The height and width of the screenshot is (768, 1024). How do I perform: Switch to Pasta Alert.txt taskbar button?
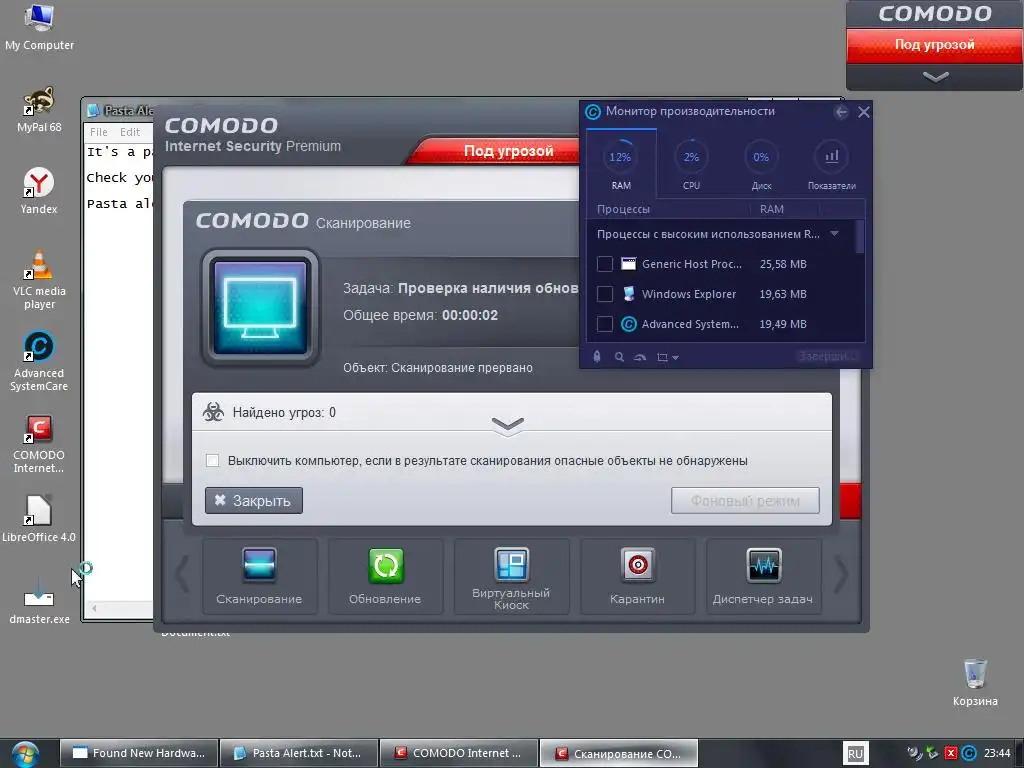[x=299, y=754]
